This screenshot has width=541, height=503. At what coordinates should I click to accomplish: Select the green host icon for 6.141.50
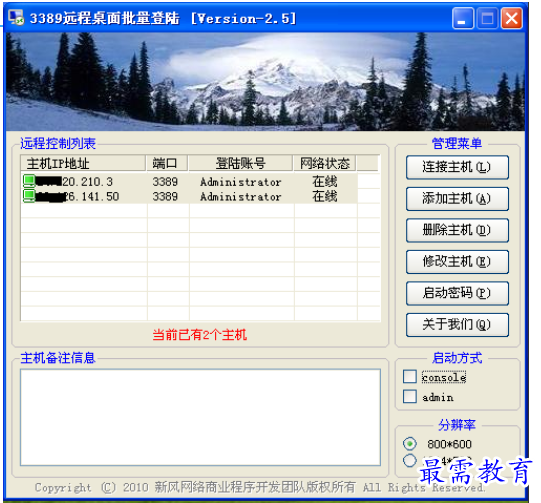click(x=29, y=196)
